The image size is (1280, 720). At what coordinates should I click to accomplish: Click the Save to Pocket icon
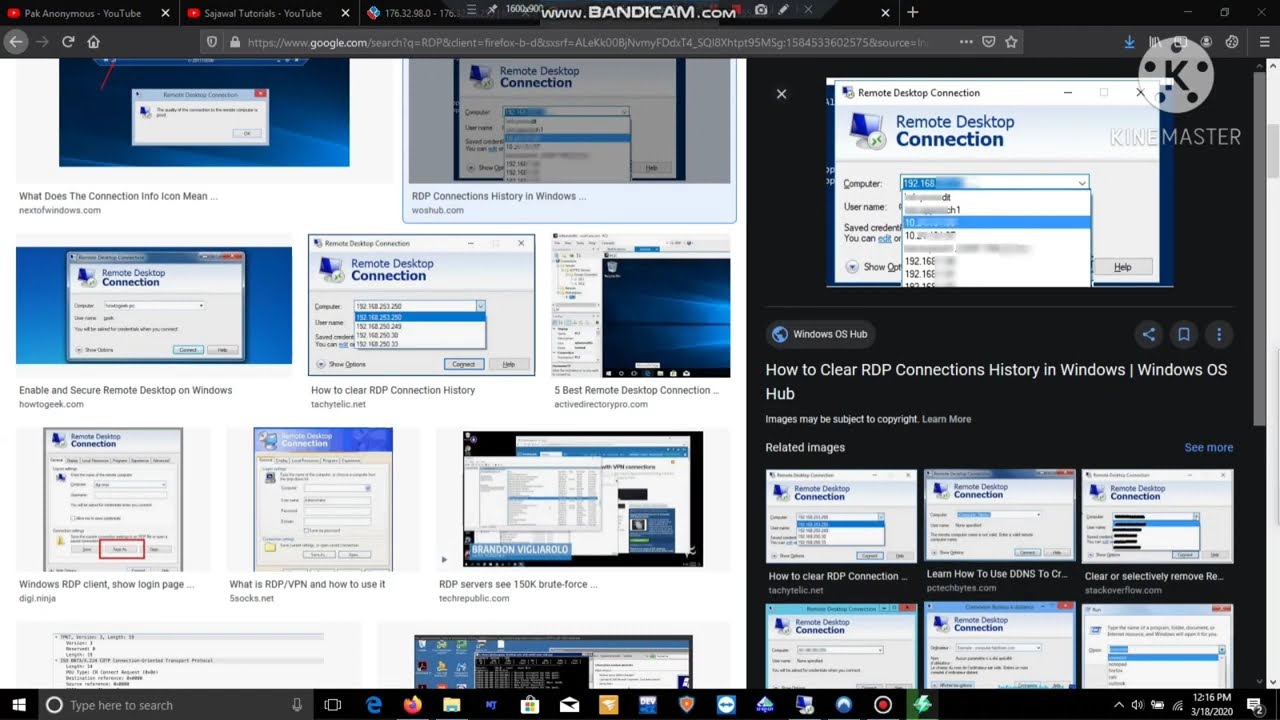coord(989,42)
